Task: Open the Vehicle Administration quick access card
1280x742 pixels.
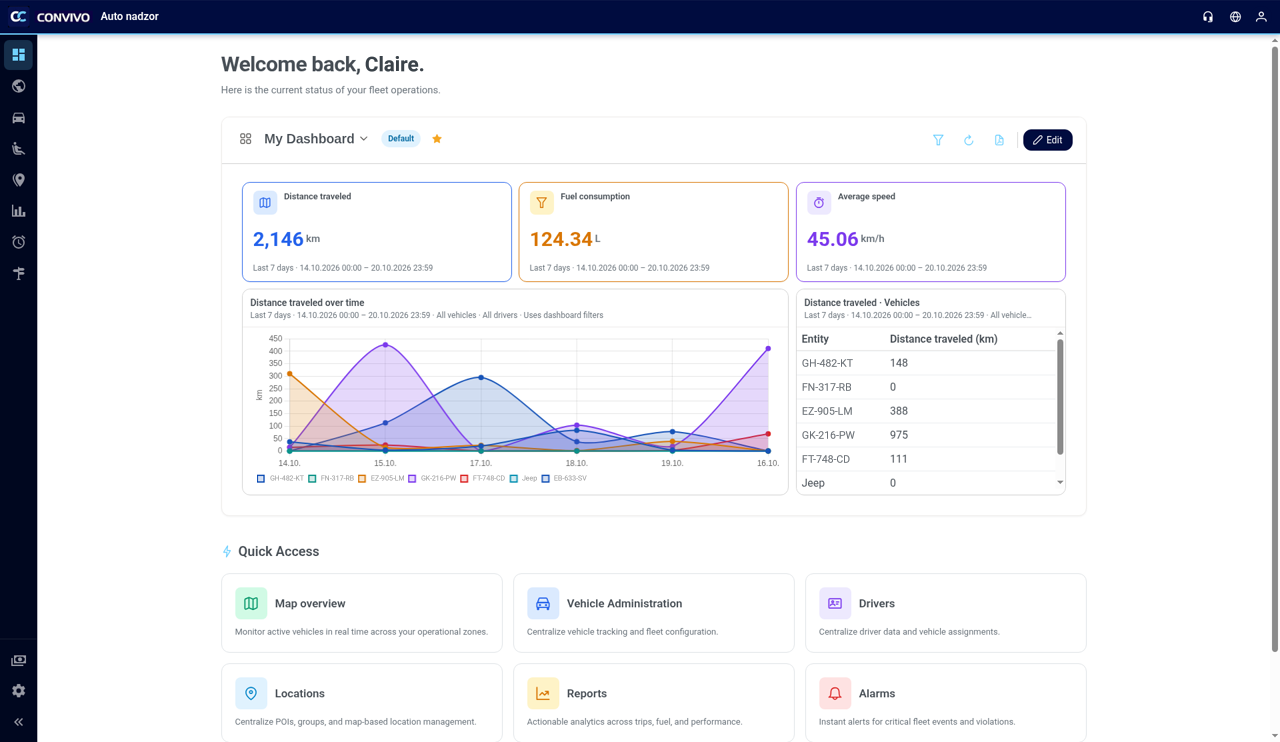Action: [653, 613]
